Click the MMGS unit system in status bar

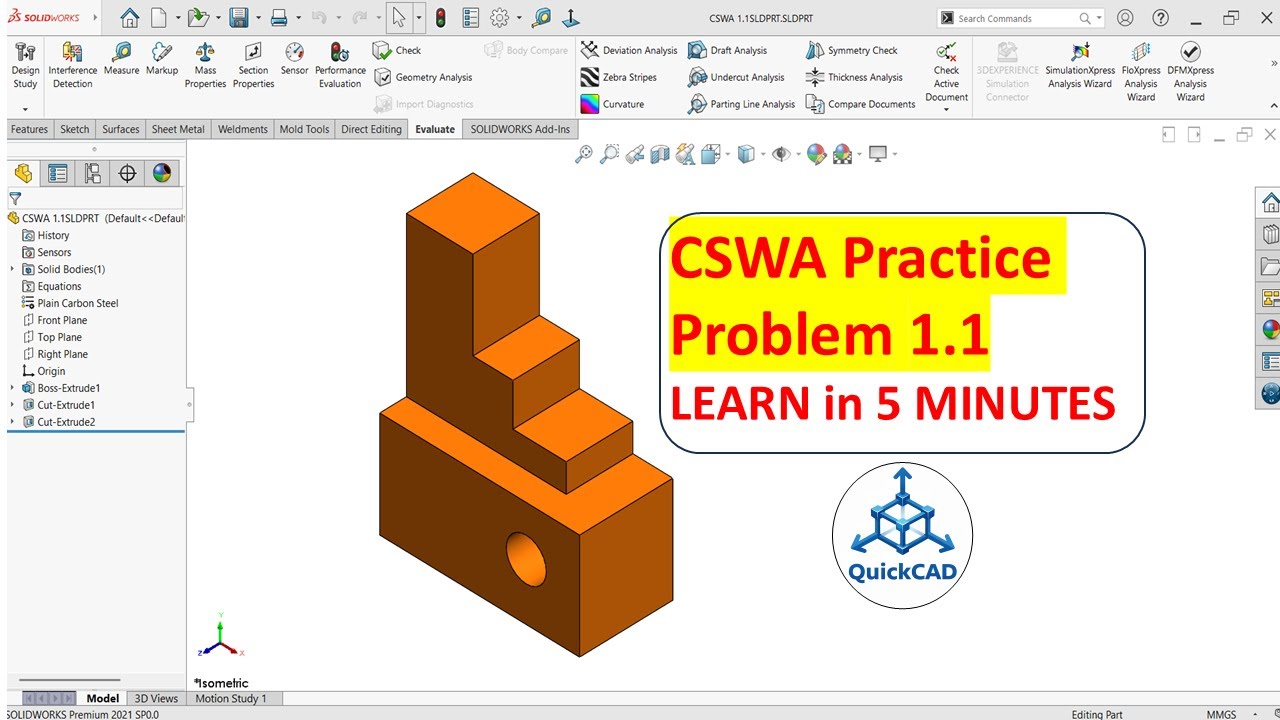(1220, 714)
